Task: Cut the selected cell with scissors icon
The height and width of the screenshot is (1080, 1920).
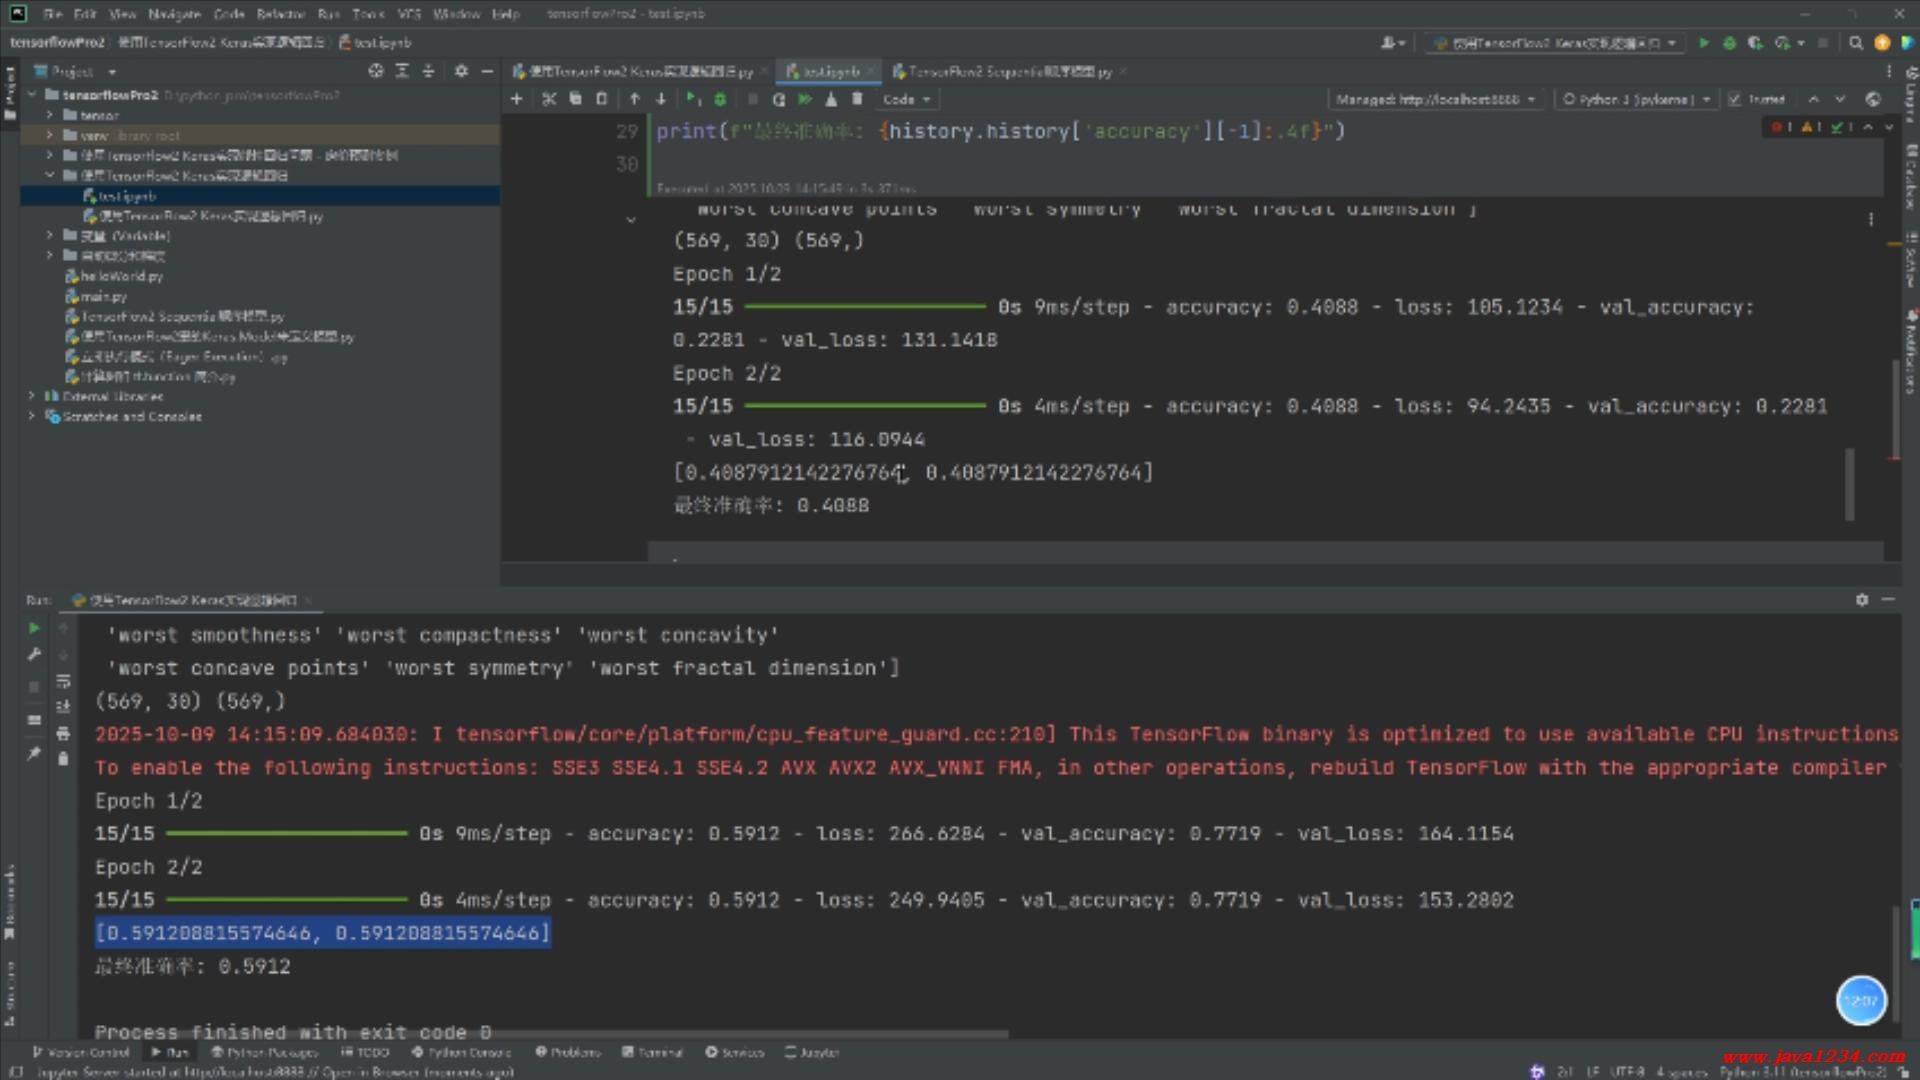Action: (x=548, y=99)
